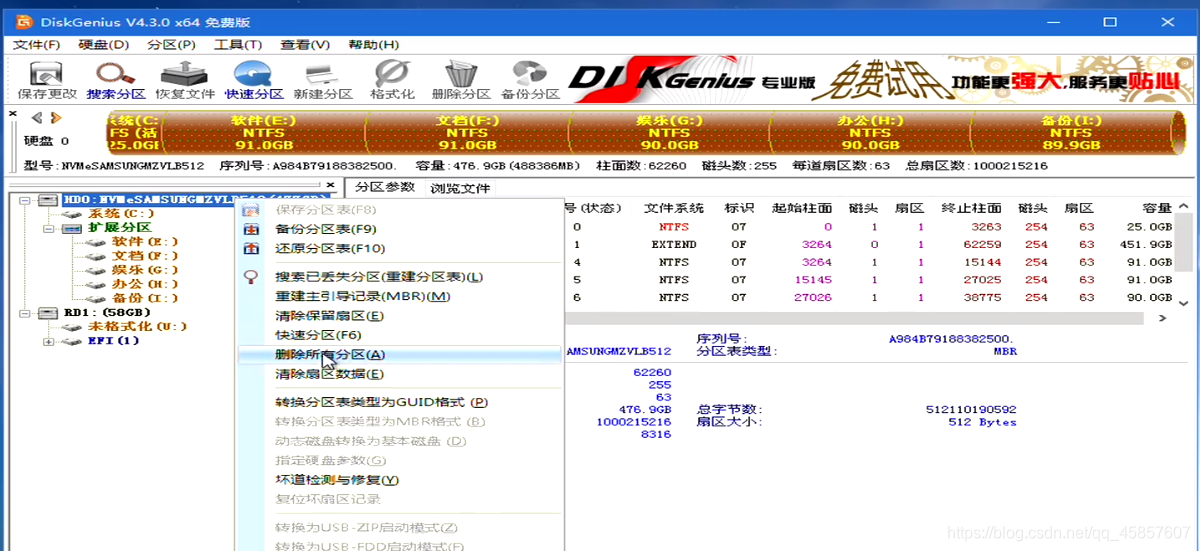The image size is (1200, 551).
Task: Choose 转换分区表类型为GUID格式
Action: coord(399,402)
